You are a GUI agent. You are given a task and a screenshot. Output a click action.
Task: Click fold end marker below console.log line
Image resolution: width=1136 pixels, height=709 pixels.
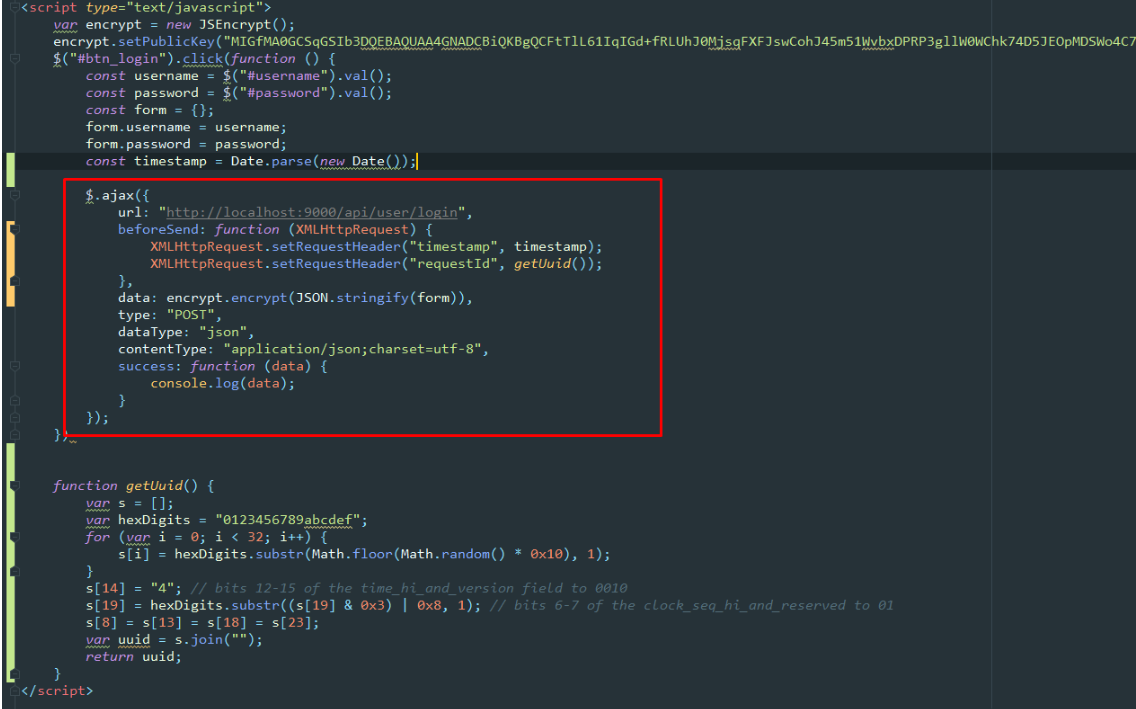click(x=14, y=400)
